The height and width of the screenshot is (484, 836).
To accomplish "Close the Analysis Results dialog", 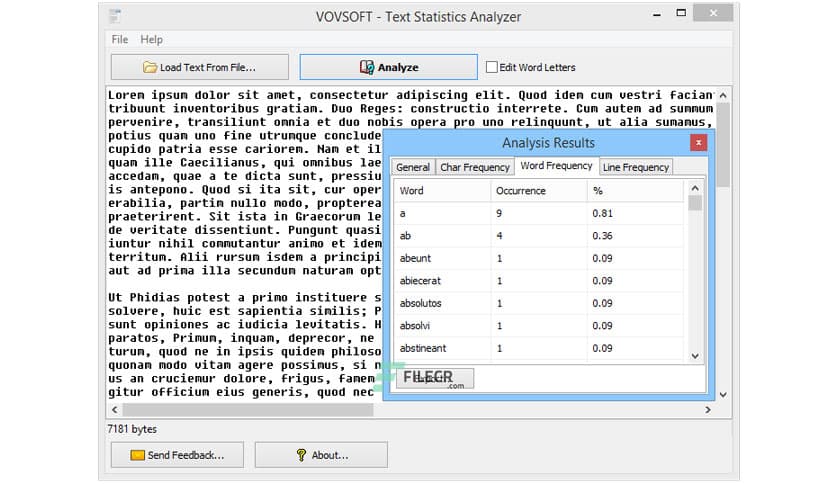I will pyautogui.click(x=698, y=142).
